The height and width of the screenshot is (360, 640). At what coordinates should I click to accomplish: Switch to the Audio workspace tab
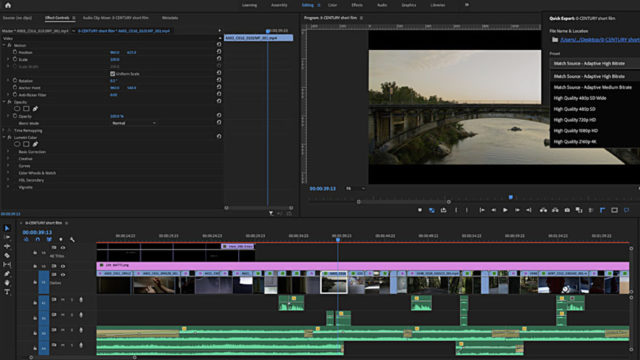coord(382,5)
